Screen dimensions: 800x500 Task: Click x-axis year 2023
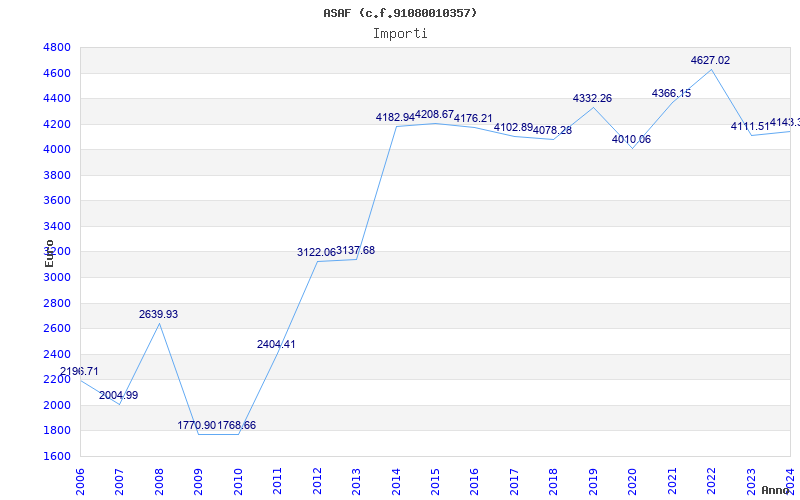pos(751,482)
